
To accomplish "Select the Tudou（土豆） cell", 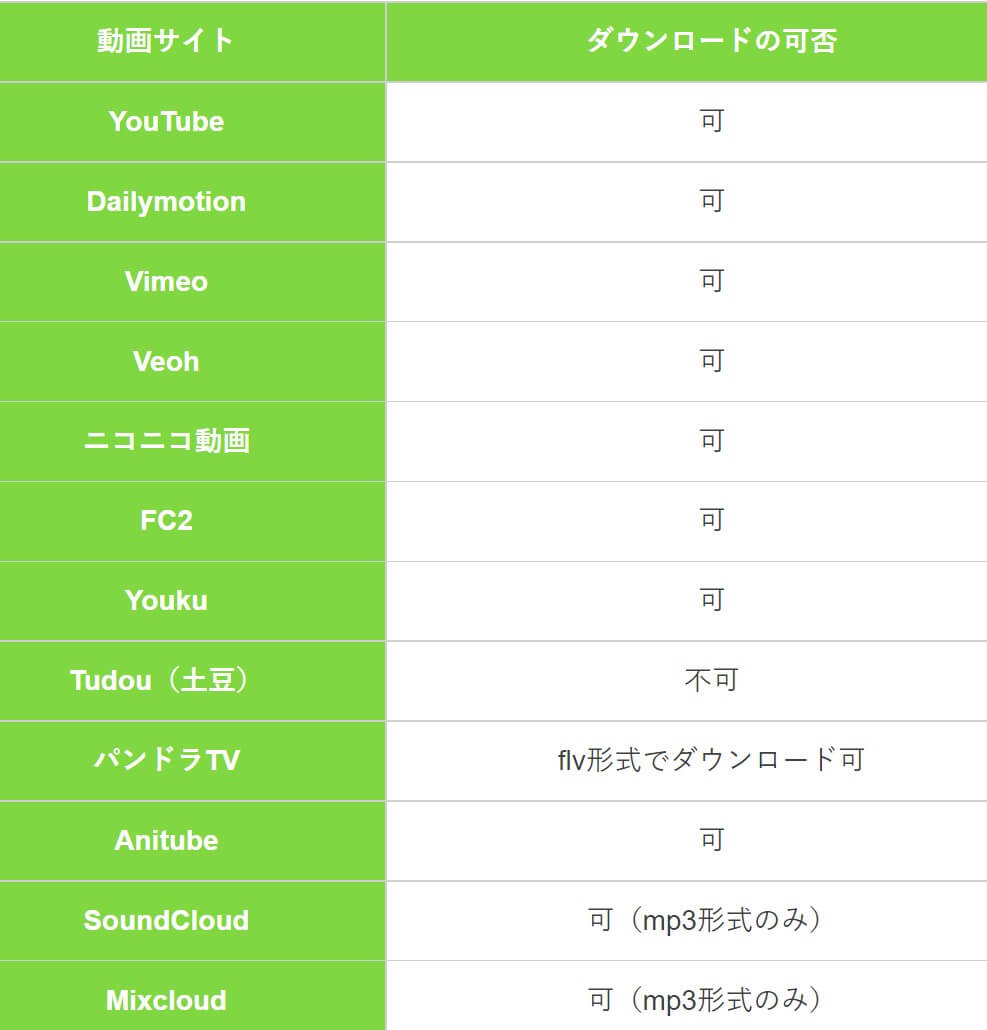I will pyautogui.click(x=192, y=681).
